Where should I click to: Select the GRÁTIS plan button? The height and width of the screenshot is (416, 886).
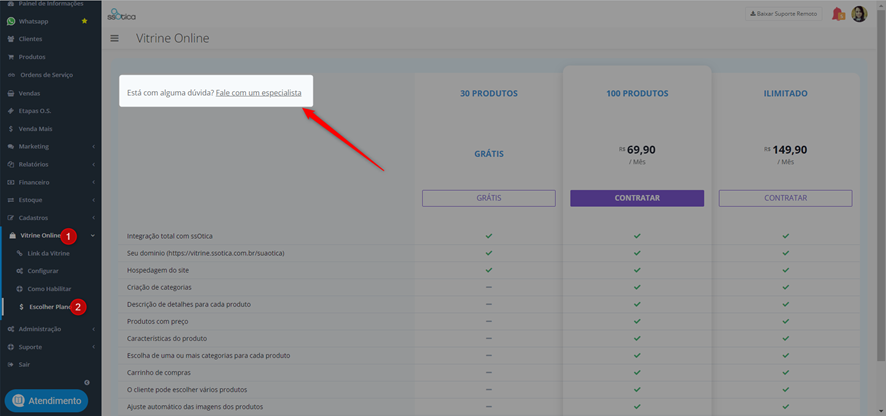click(489, 198)
